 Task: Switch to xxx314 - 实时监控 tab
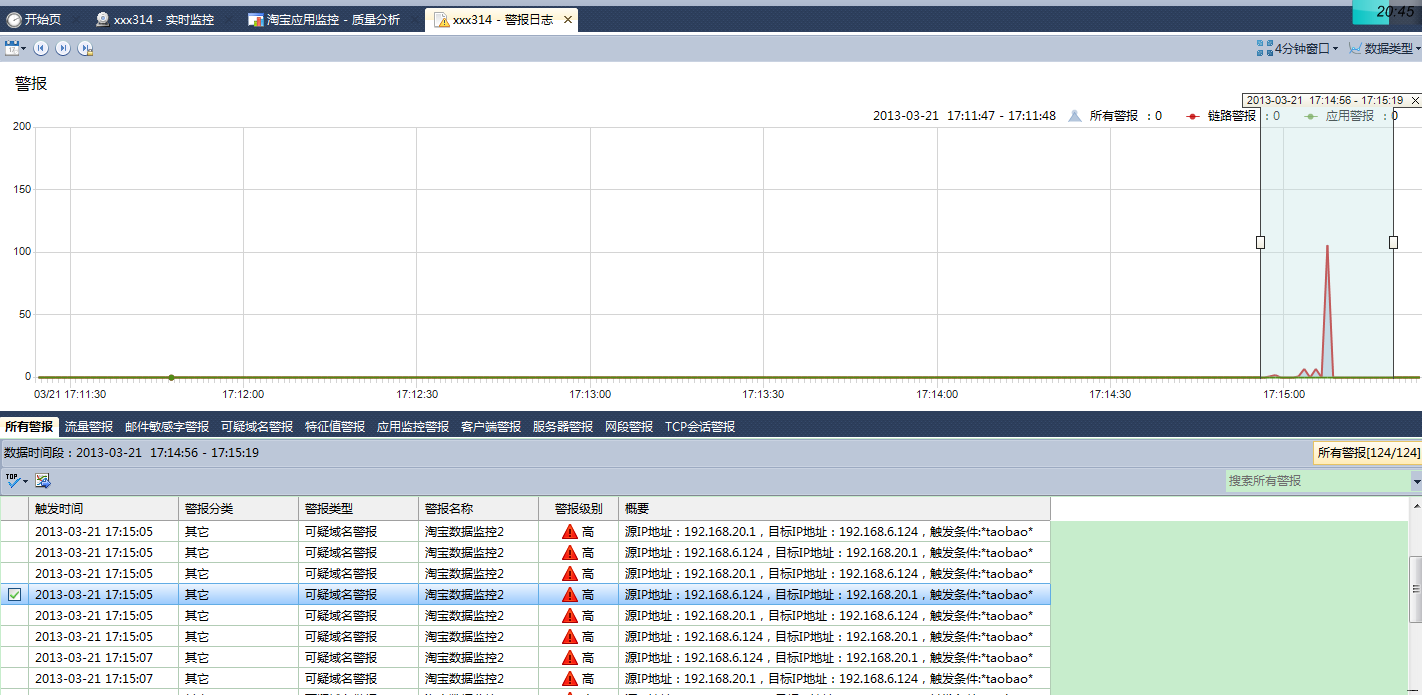[154, 19]
